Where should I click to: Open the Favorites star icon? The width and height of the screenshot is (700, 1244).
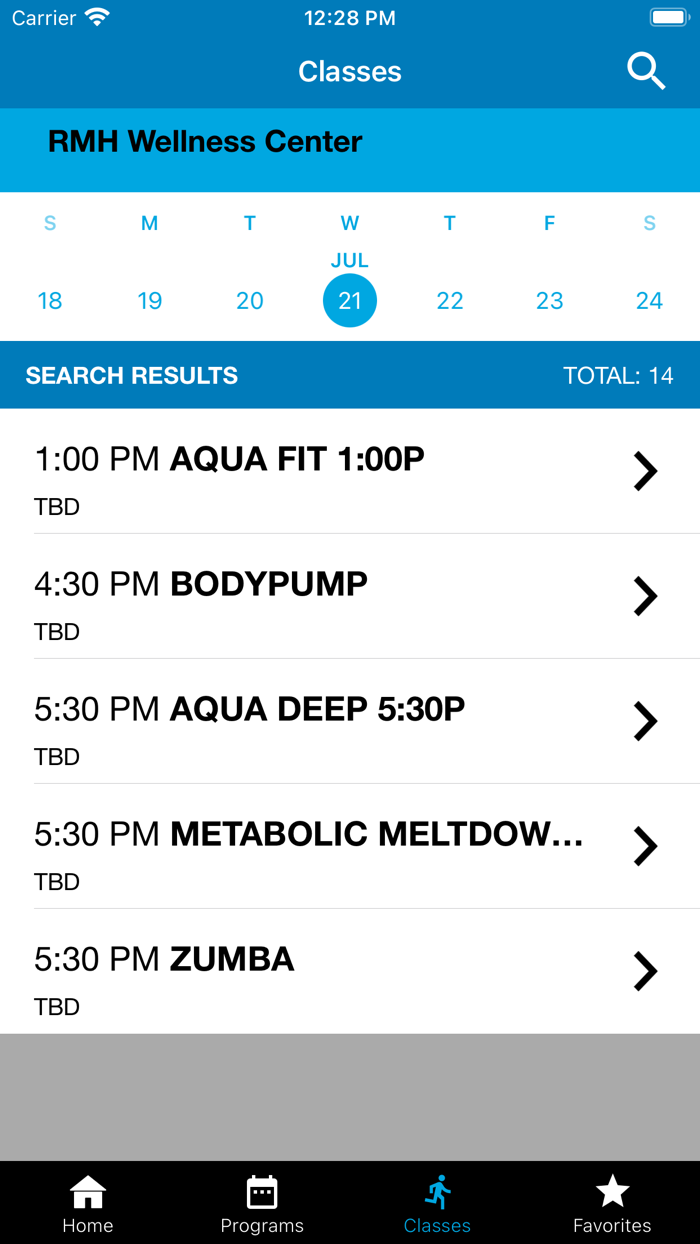tap(612, 1192)
